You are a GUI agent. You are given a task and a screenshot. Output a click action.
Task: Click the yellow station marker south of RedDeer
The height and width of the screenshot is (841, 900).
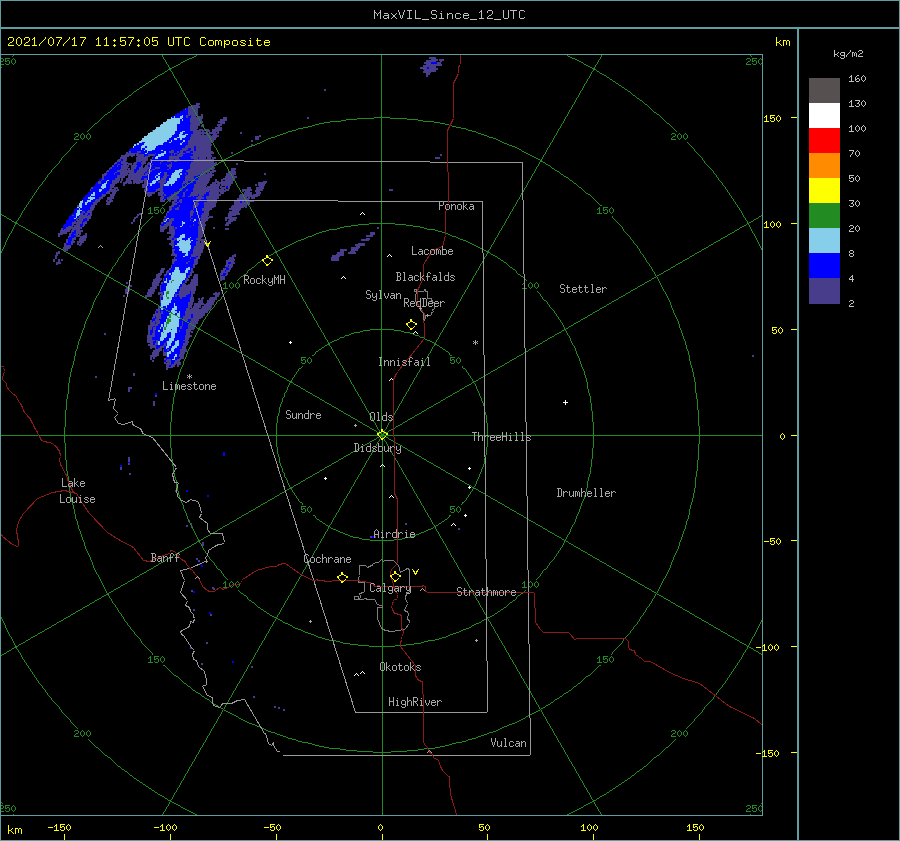tap(411, 325)
